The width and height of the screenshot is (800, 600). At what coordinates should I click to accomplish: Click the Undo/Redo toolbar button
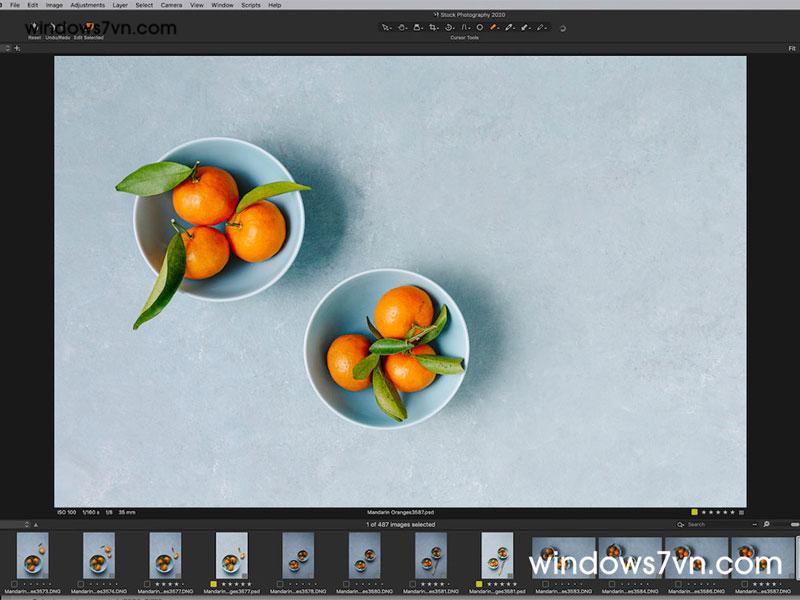[57, 30]
